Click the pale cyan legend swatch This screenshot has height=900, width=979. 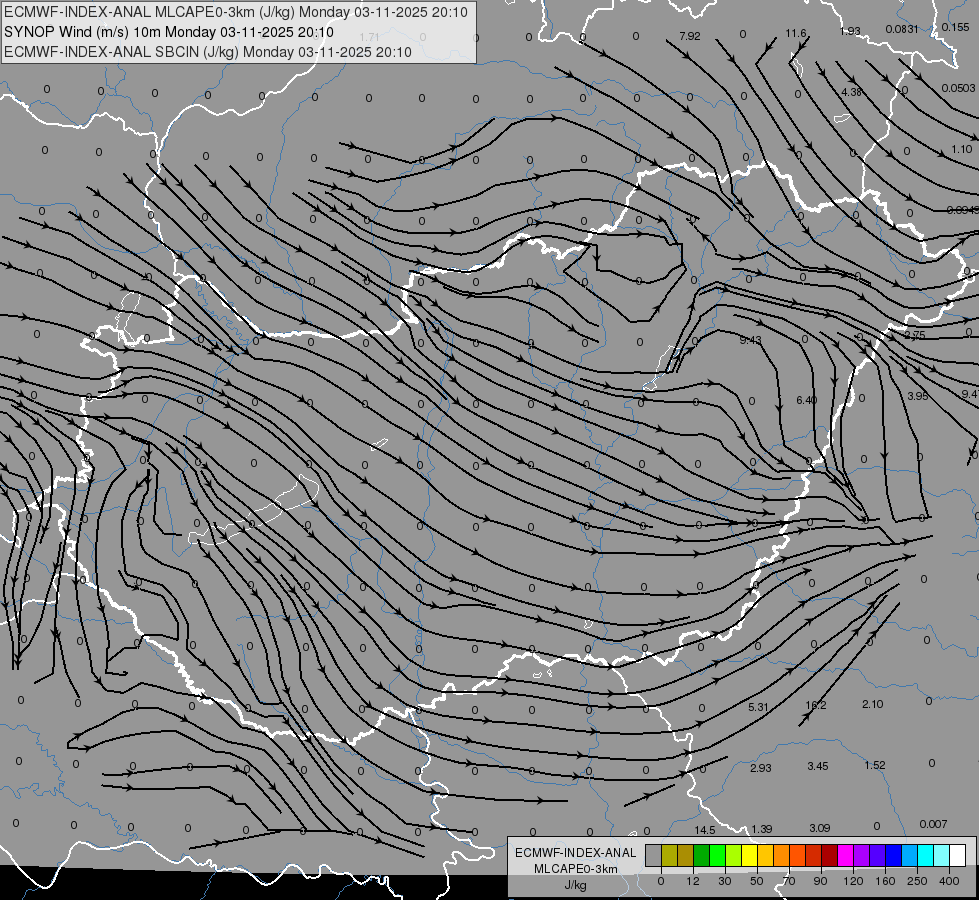coord(942,856)
